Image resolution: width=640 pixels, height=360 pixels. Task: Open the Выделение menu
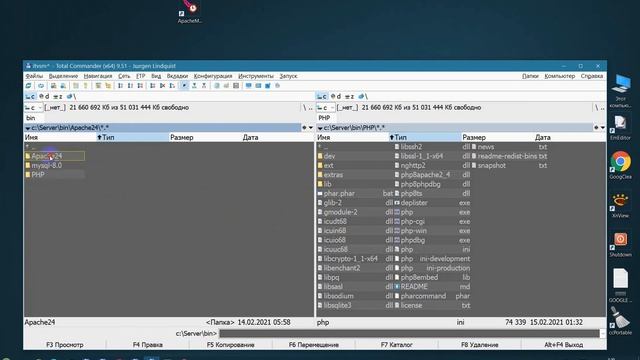[63, 76]
